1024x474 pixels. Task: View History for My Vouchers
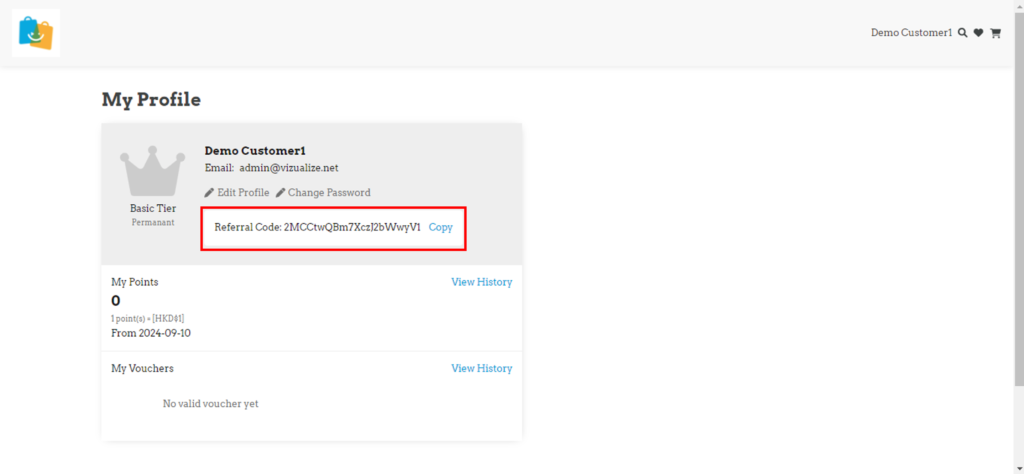(481, 368)
